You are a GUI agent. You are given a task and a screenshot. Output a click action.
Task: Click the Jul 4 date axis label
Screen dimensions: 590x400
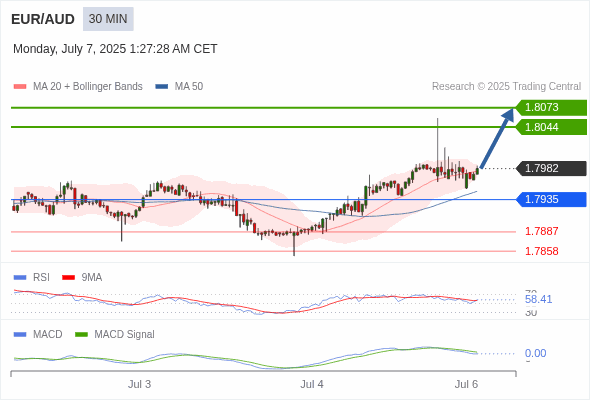tap(312, 384)
